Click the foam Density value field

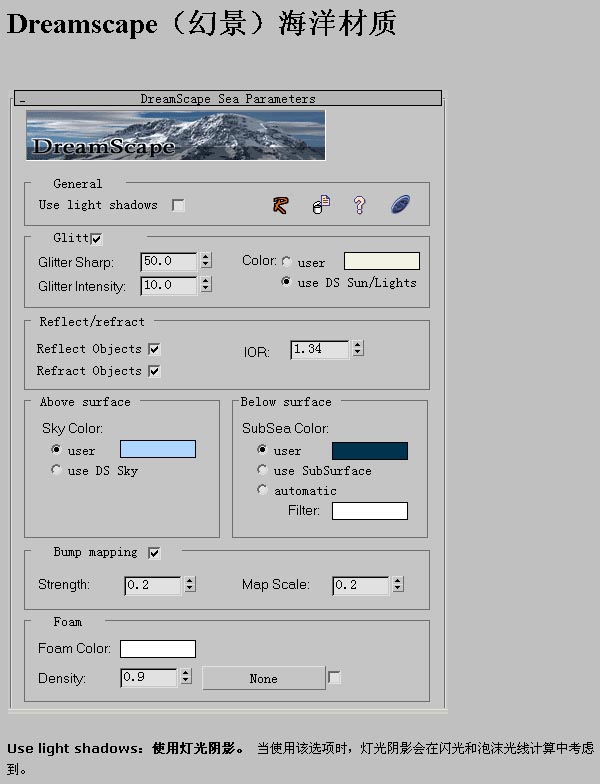pos(148,678)
